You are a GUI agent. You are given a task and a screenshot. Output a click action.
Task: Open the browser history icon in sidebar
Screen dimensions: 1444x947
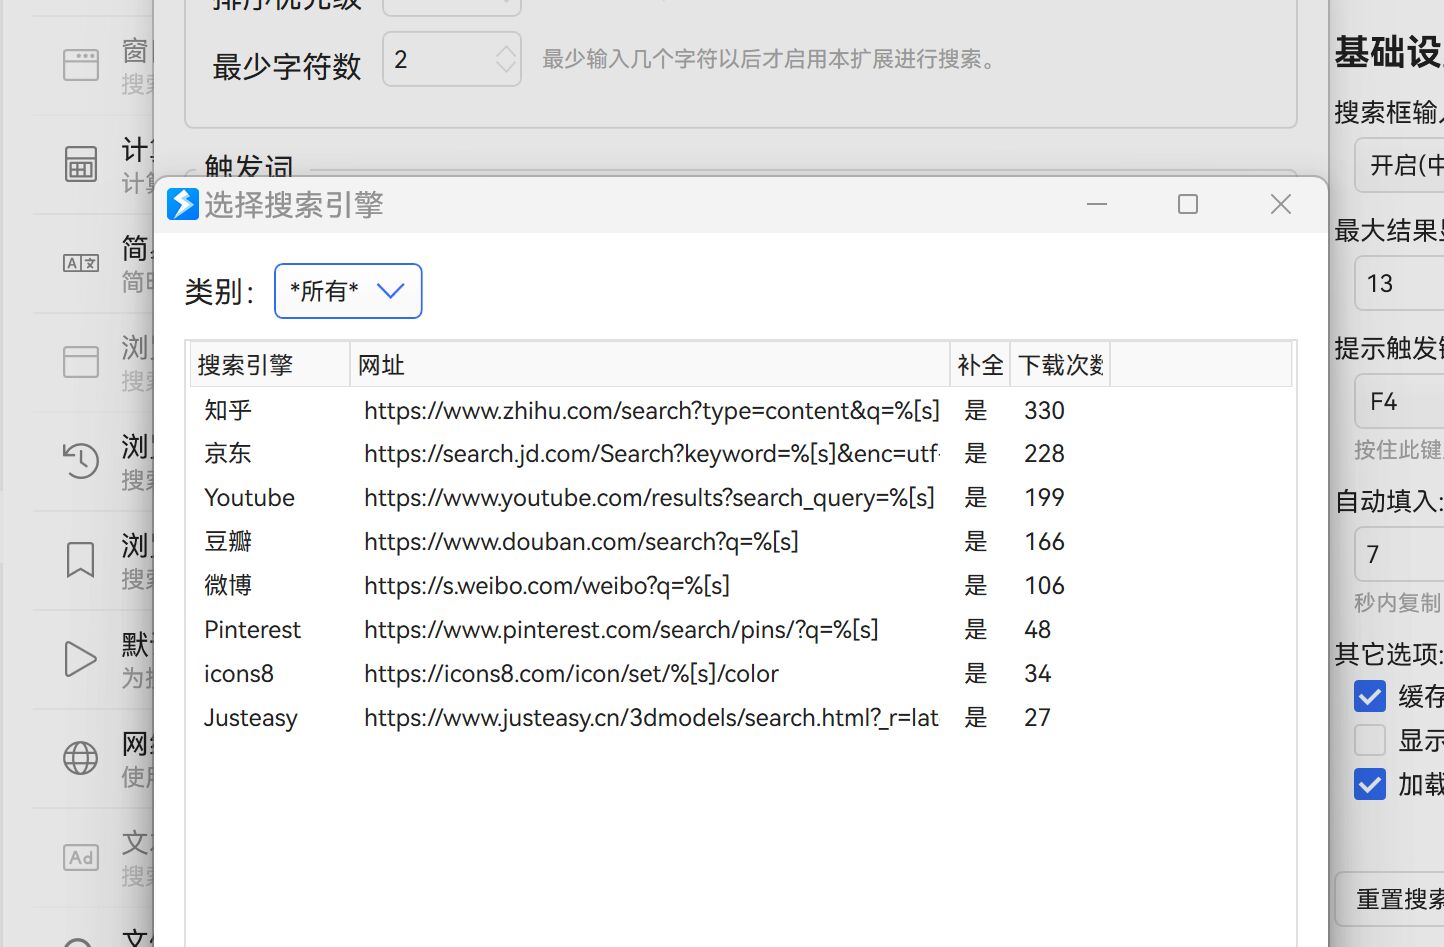[x=81, y=460]
